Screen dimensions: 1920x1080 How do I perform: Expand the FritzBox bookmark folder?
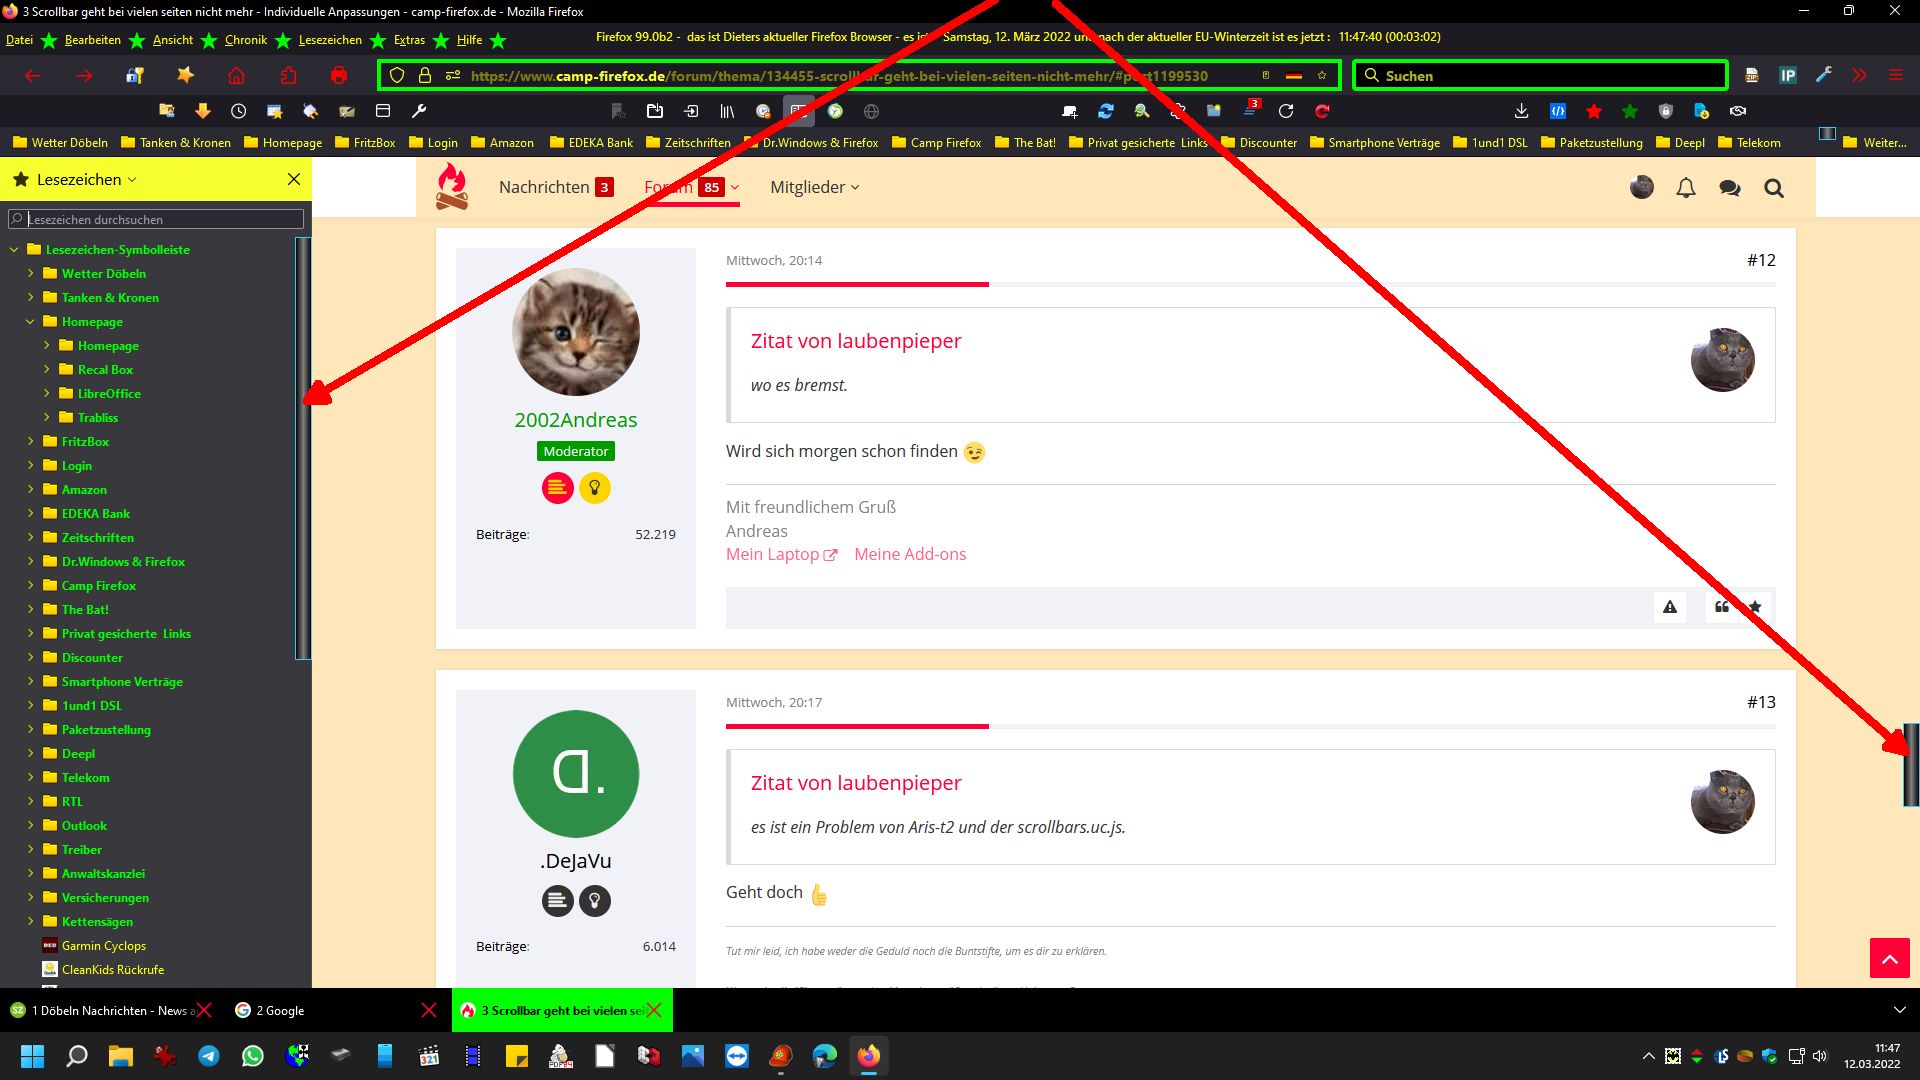30,441
